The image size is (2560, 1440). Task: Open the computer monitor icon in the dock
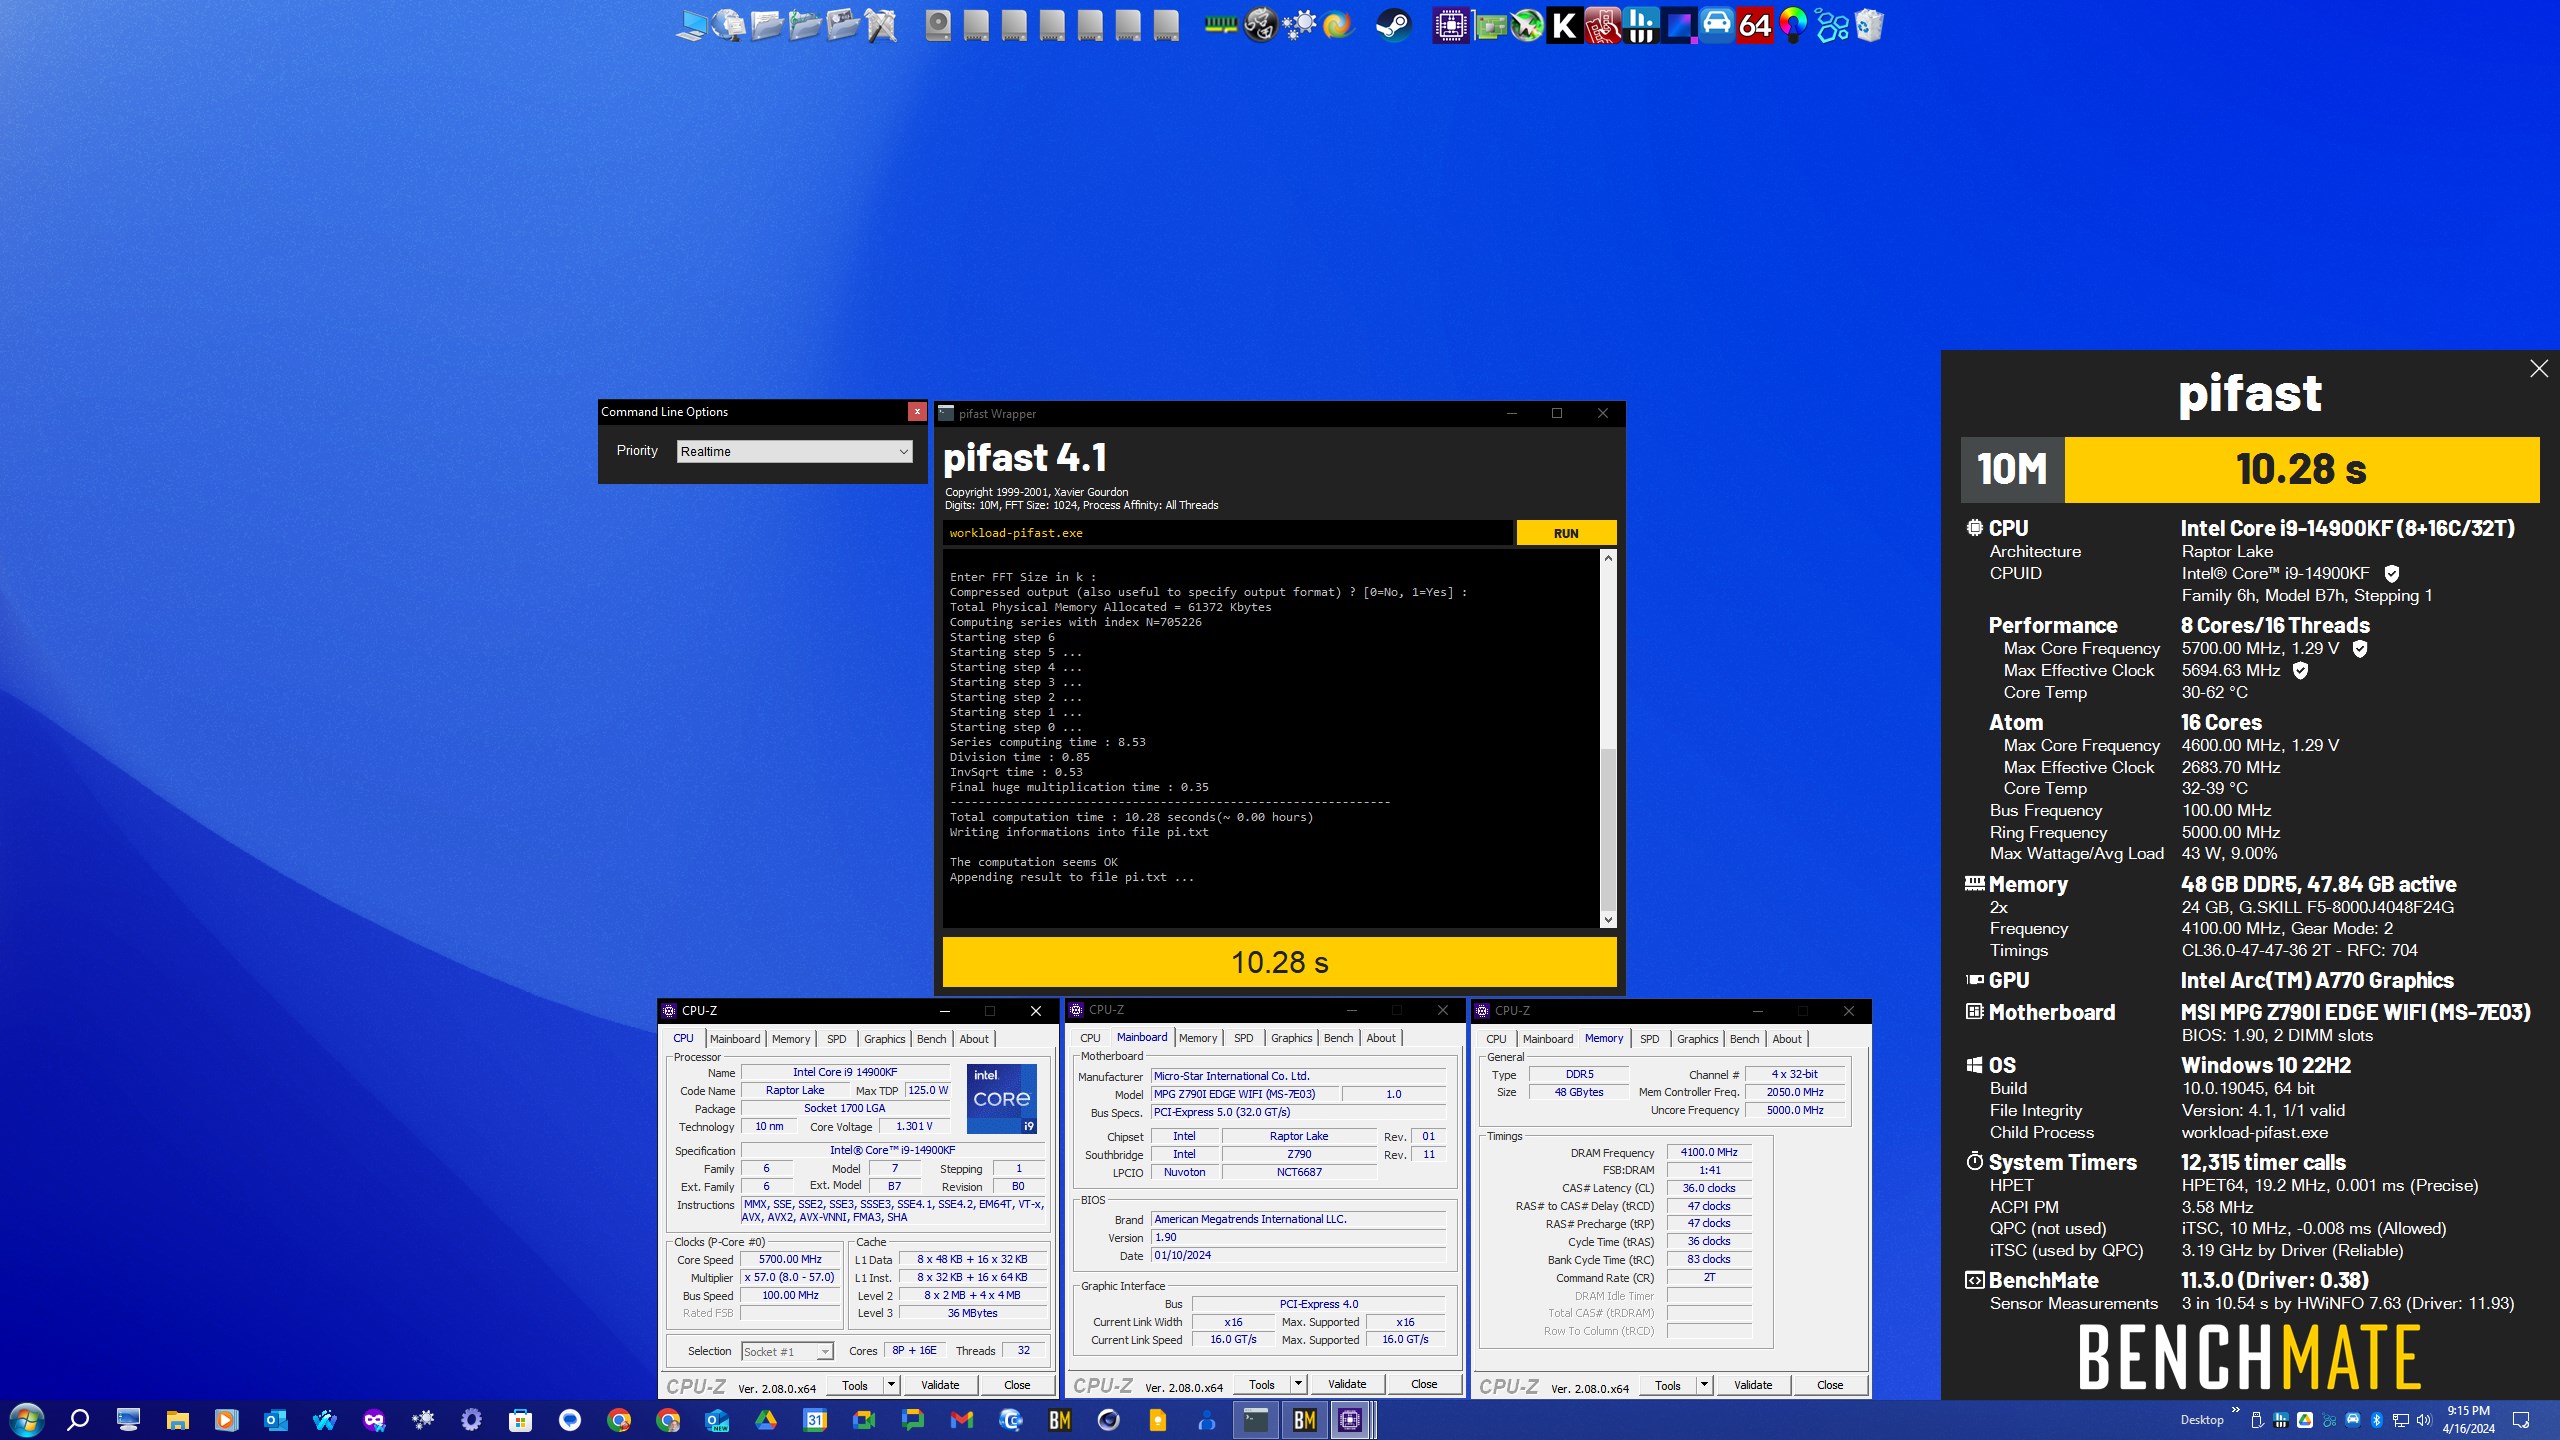[691, 25]
